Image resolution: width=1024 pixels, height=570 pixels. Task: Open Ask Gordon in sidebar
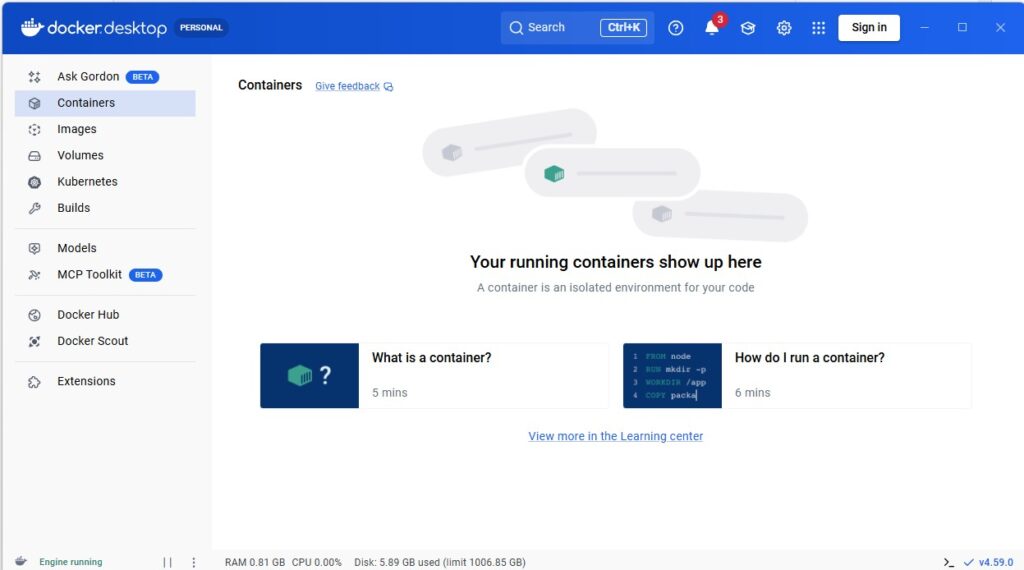(x=88, y=77)
